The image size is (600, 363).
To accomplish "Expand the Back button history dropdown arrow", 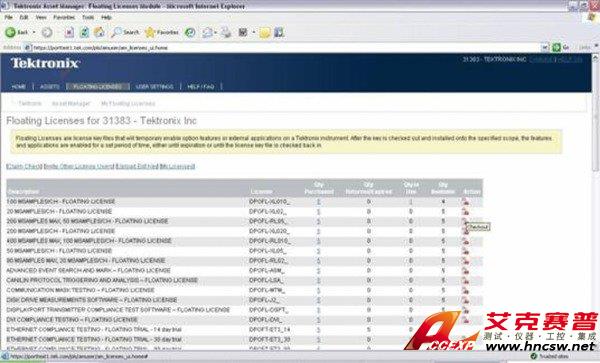I will [34, 33].
